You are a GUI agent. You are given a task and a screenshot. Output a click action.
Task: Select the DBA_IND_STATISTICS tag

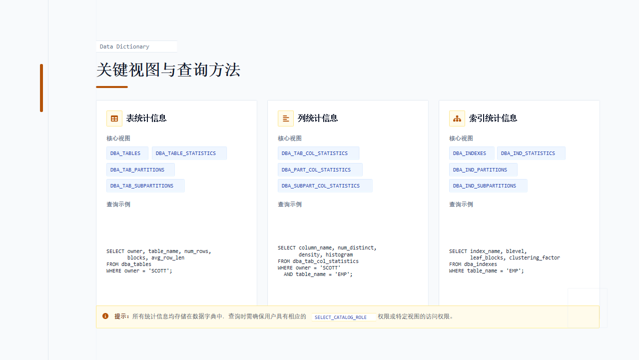tap(531, 153)
